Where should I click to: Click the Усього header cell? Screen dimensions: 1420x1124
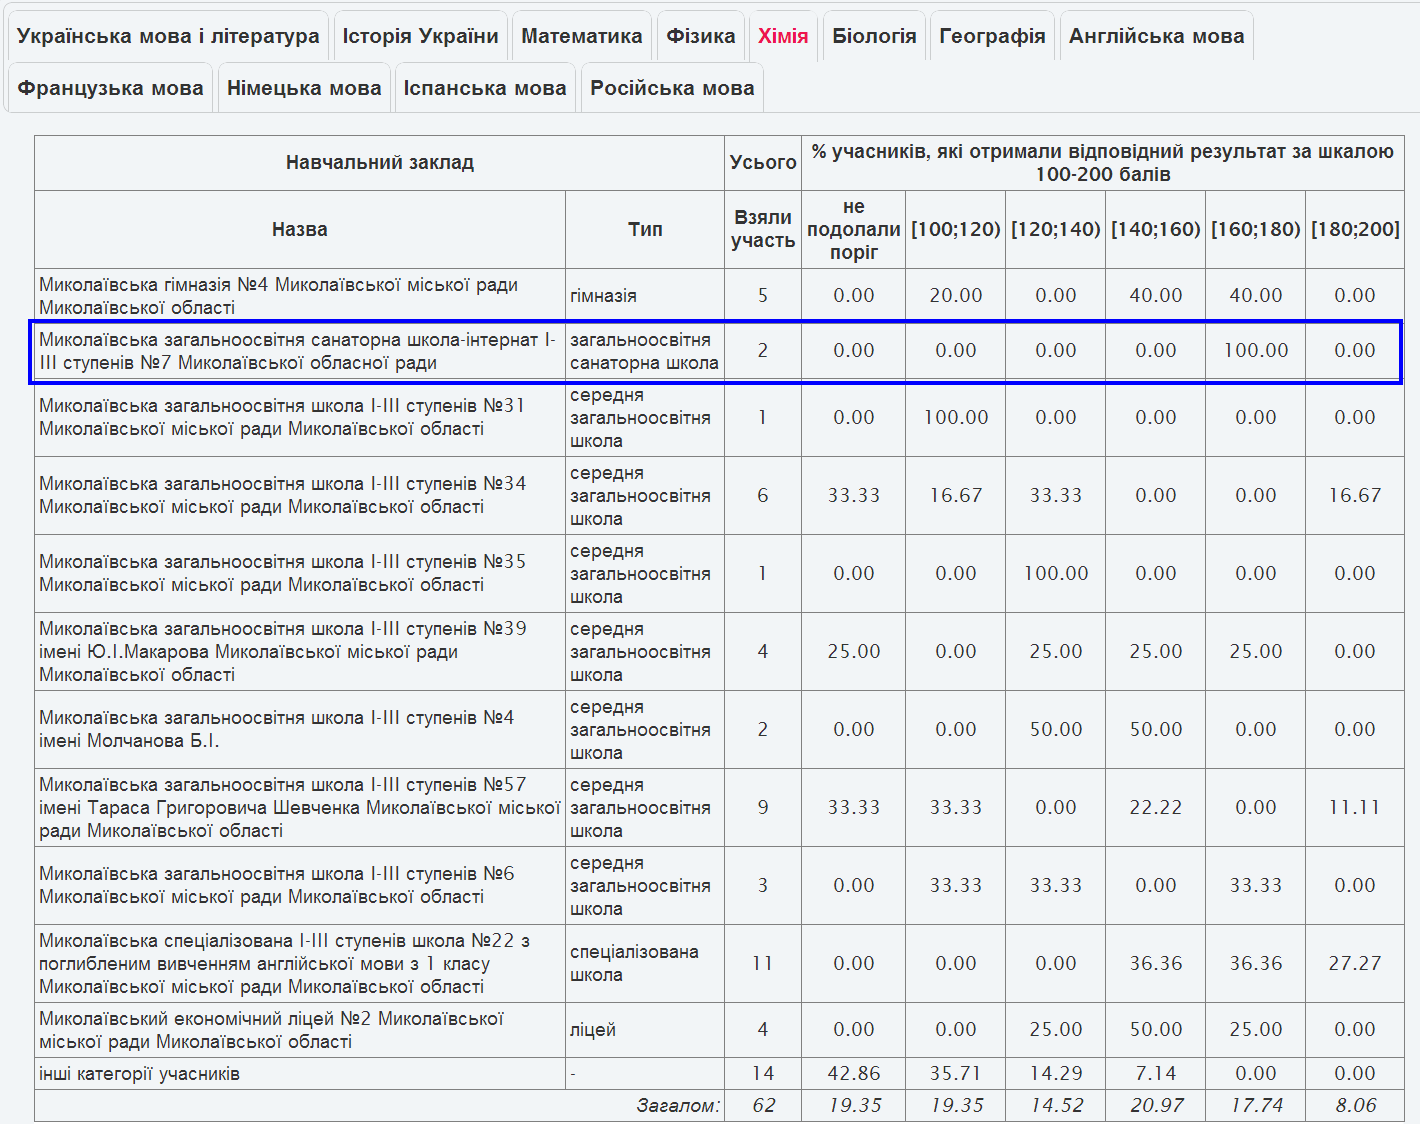[763, 163]
